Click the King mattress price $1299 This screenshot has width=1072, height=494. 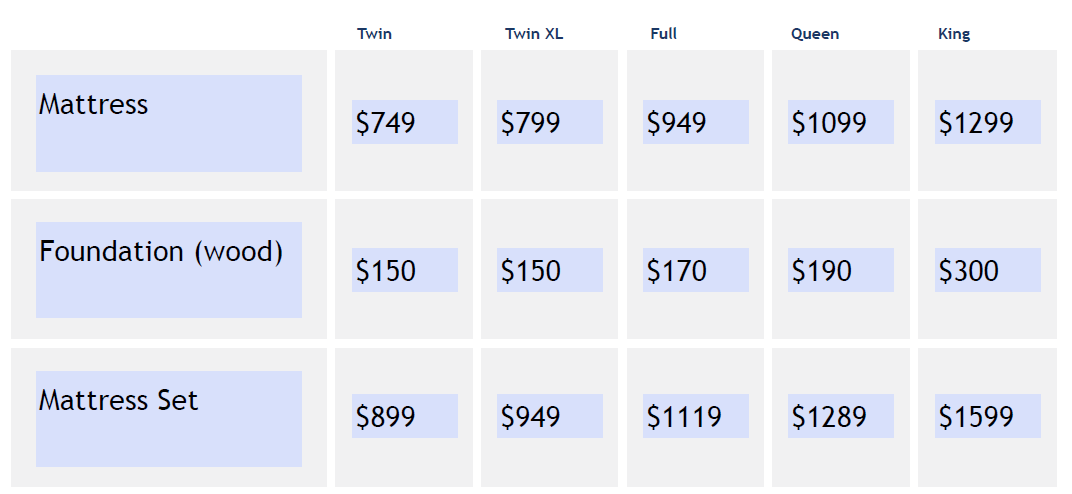976,123
